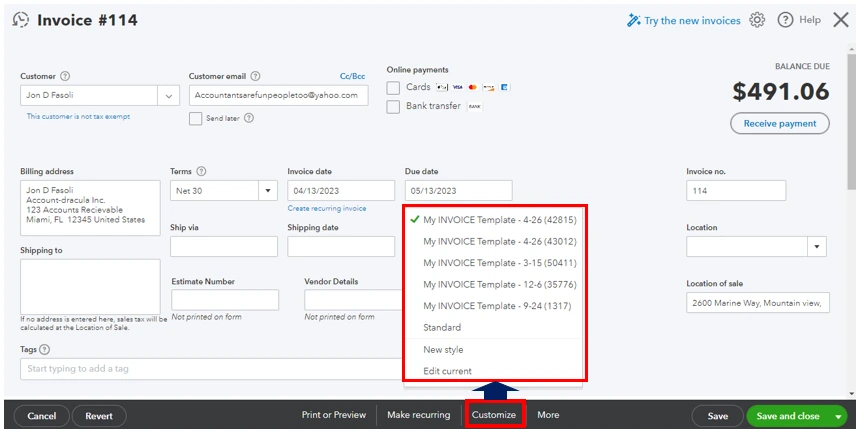Click the Due date field 05/13/2023
Viewport: 864px width, 434px height.
pyautogui.click(x=458, y=191)
